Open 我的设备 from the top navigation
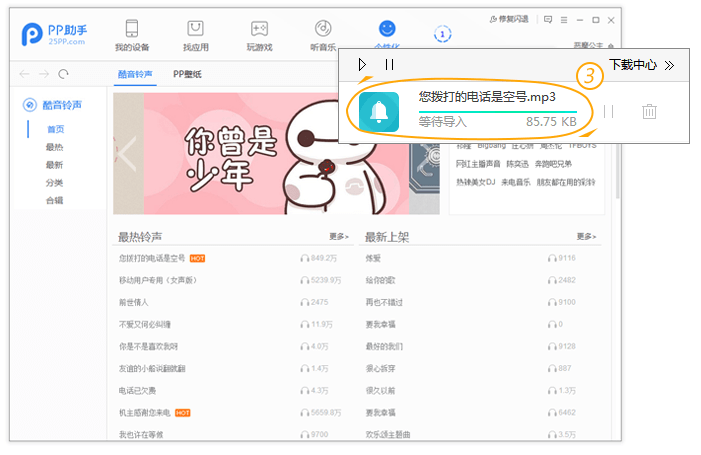 click(132, 36)
